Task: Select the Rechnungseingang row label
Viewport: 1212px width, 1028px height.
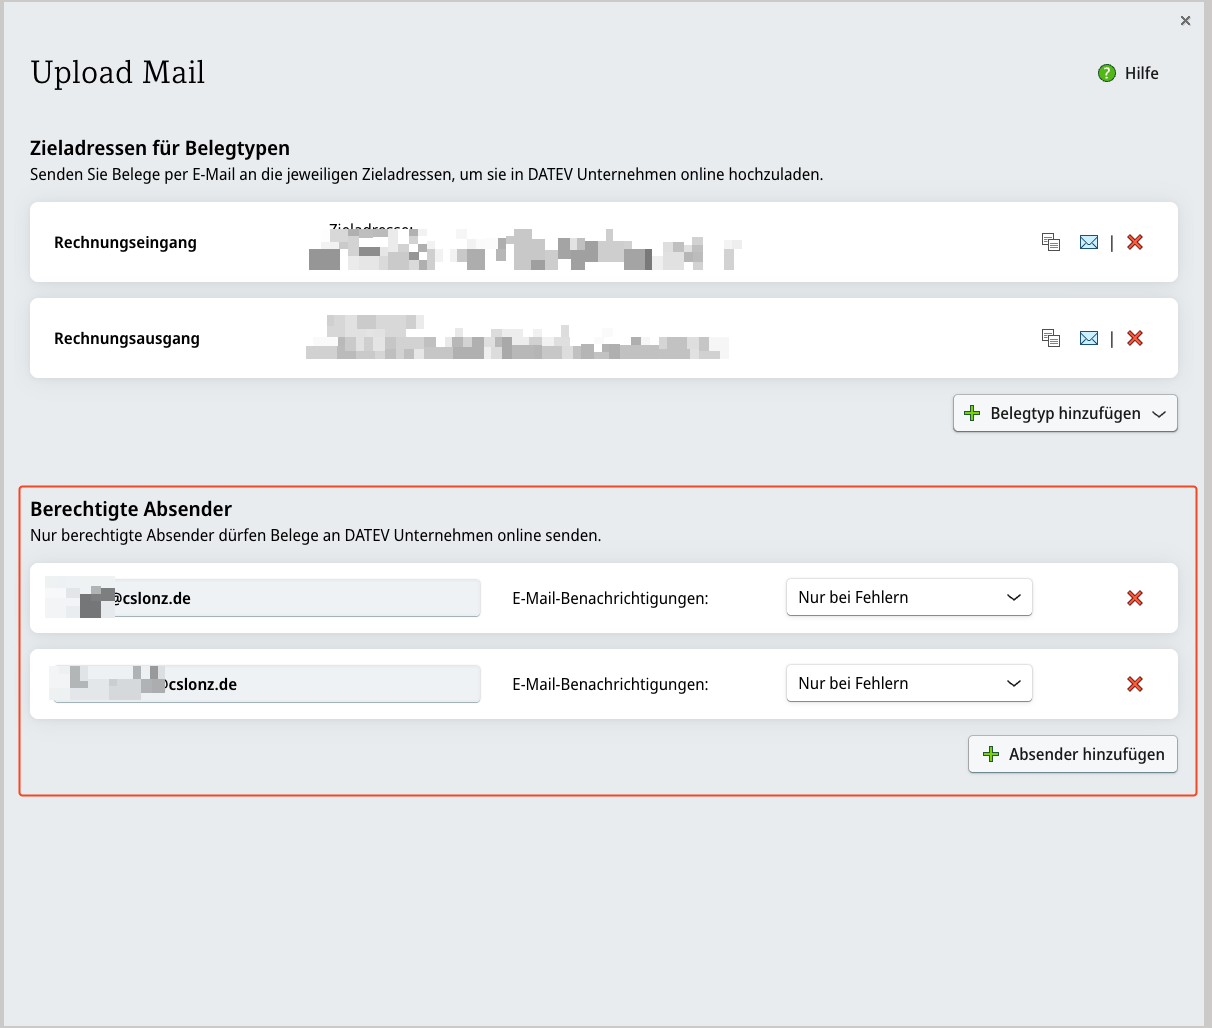Action: (125, 242)
